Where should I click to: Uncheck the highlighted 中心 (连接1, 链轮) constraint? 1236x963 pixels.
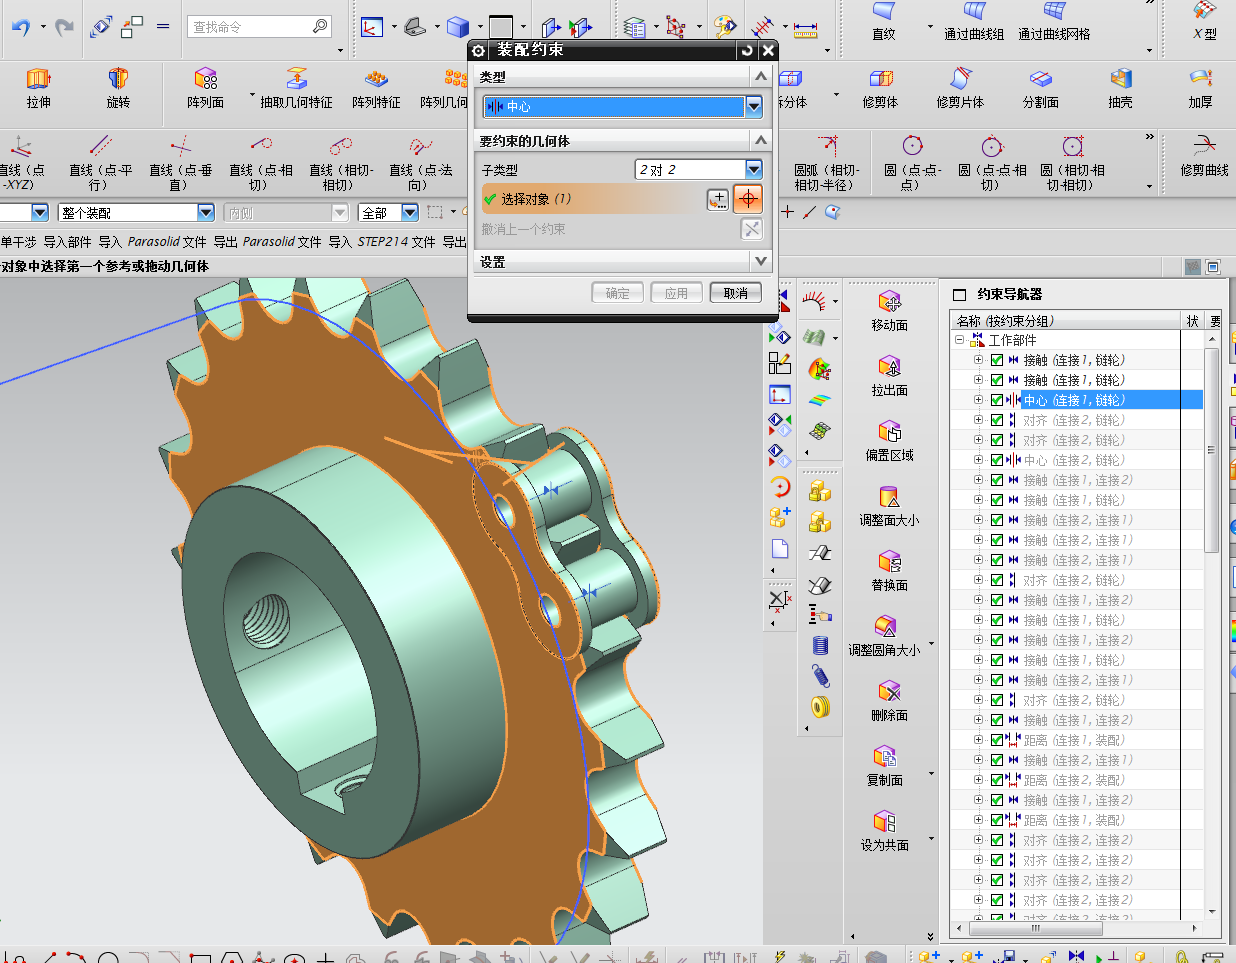point(997,400)
